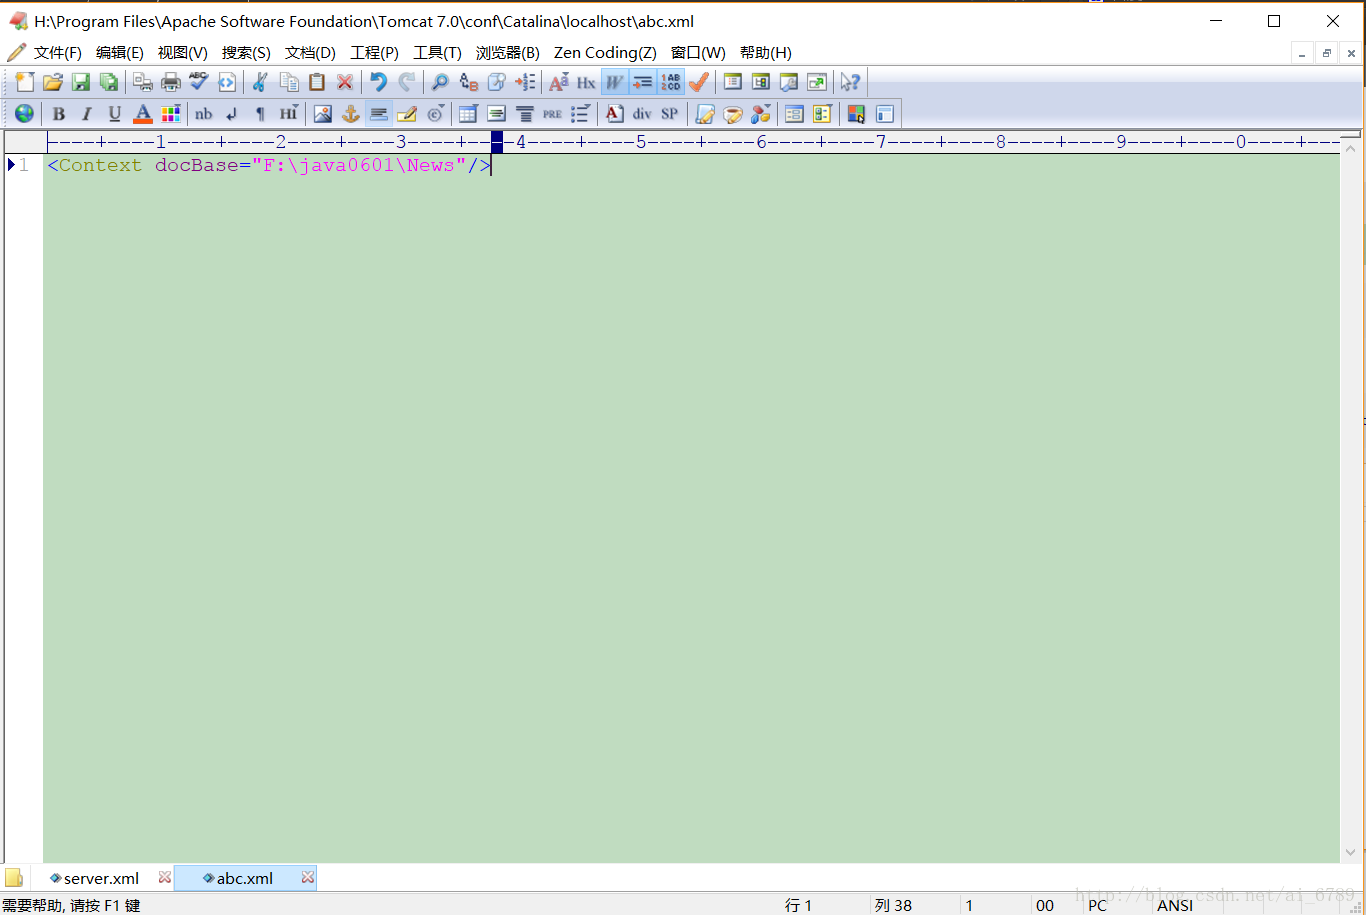The image size is (1366, 915).
Task: Insert line break tag (arrow icon)
Action: (232, 113)
